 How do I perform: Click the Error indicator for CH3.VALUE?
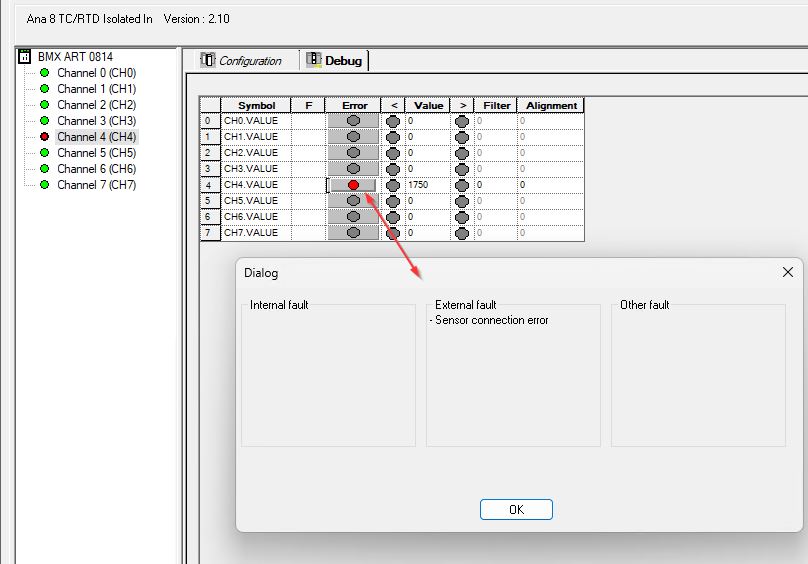click(353, 169)
